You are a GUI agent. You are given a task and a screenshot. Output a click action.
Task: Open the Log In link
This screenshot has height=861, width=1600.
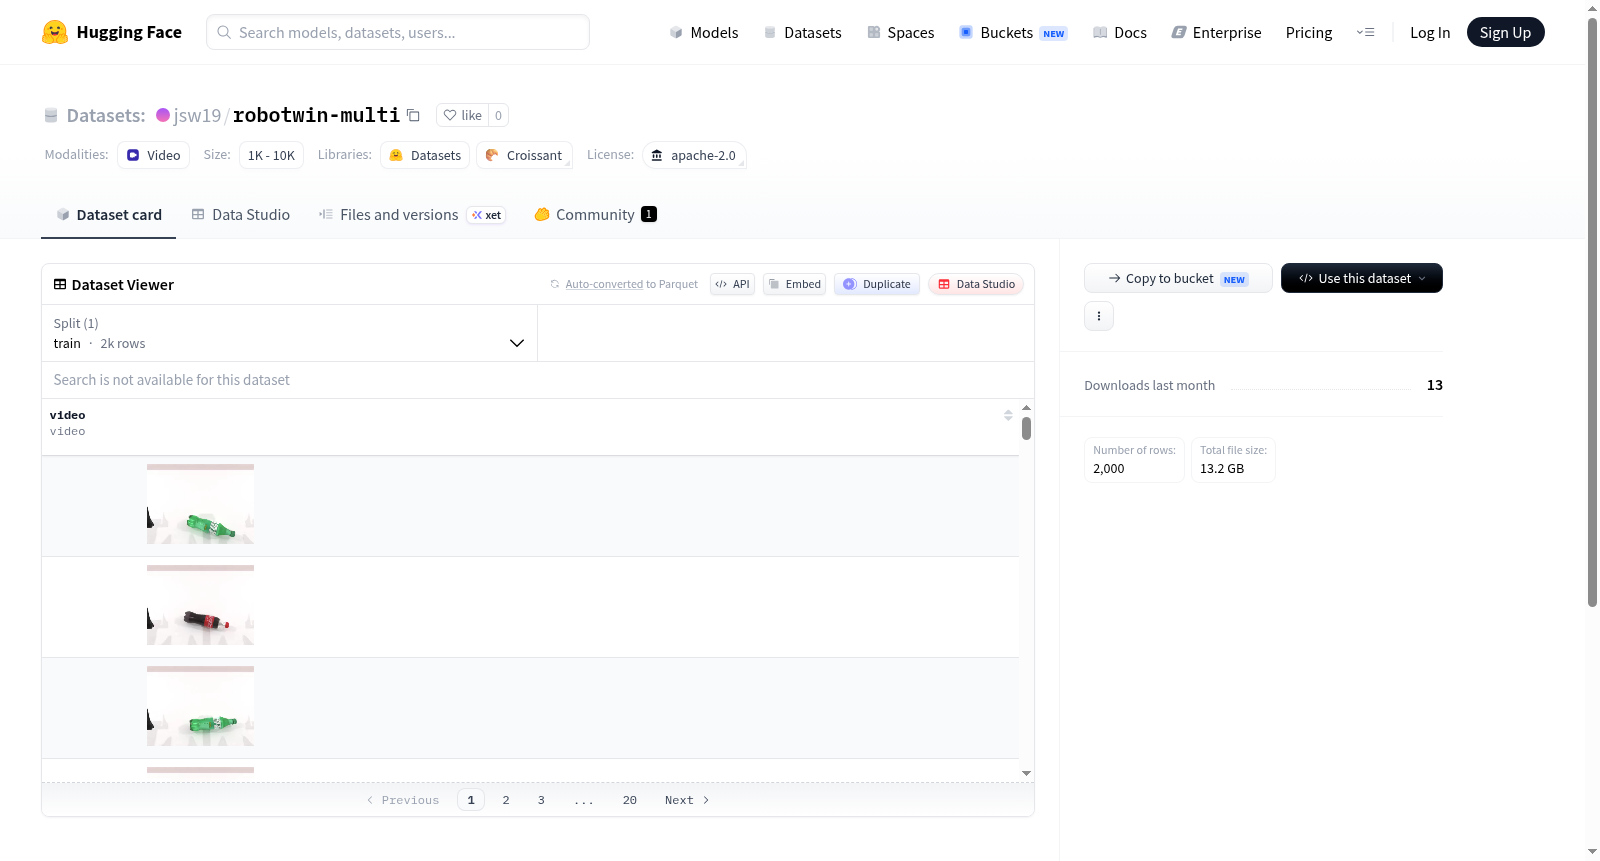tap(1430, 32)
